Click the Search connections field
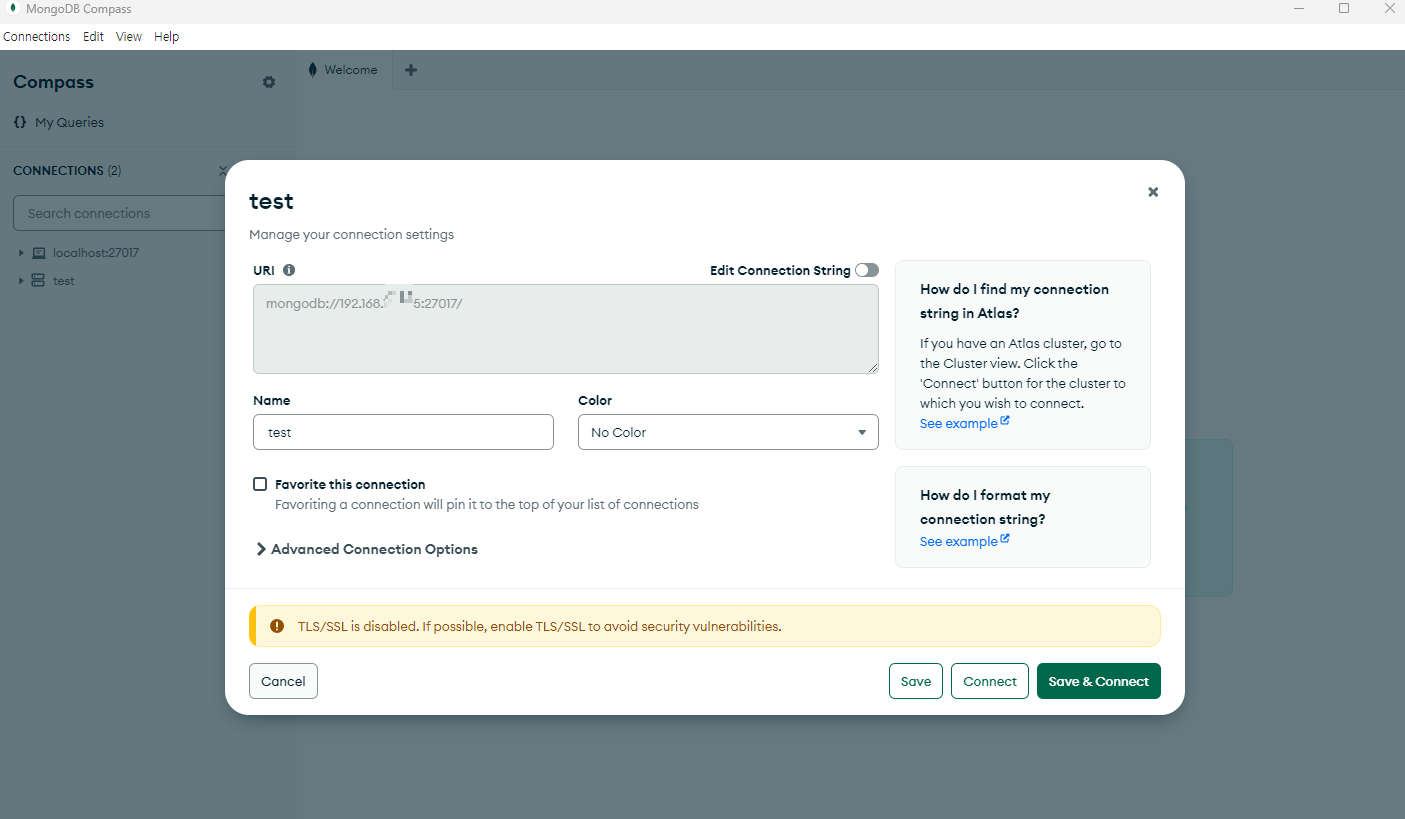 pyautogui.click(x=120, y=213)
